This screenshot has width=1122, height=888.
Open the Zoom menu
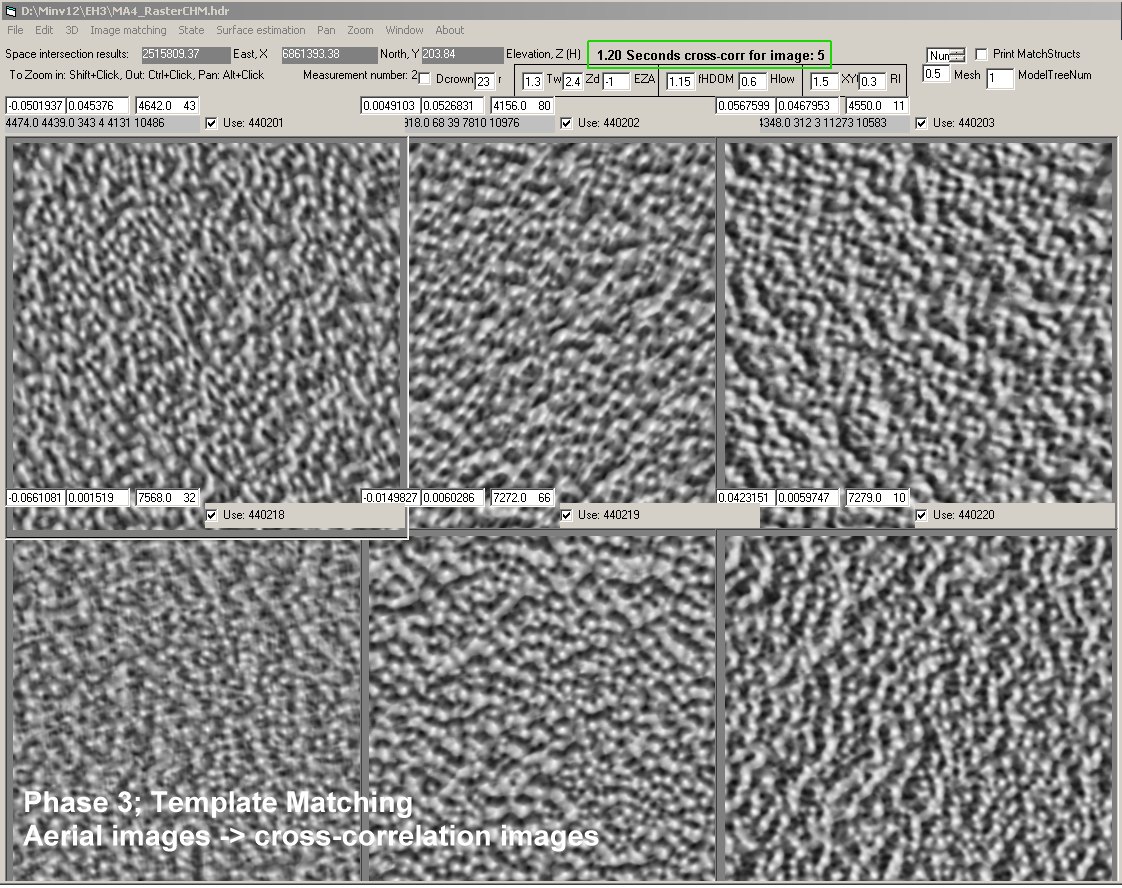(360, 30)
